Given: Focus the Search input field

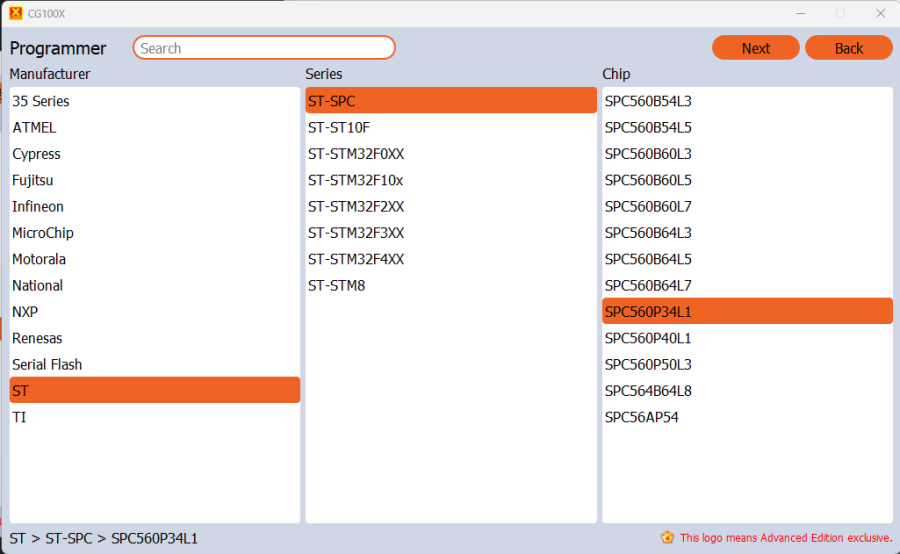Looking at the screenshot, I should click(x=264, y=48).
